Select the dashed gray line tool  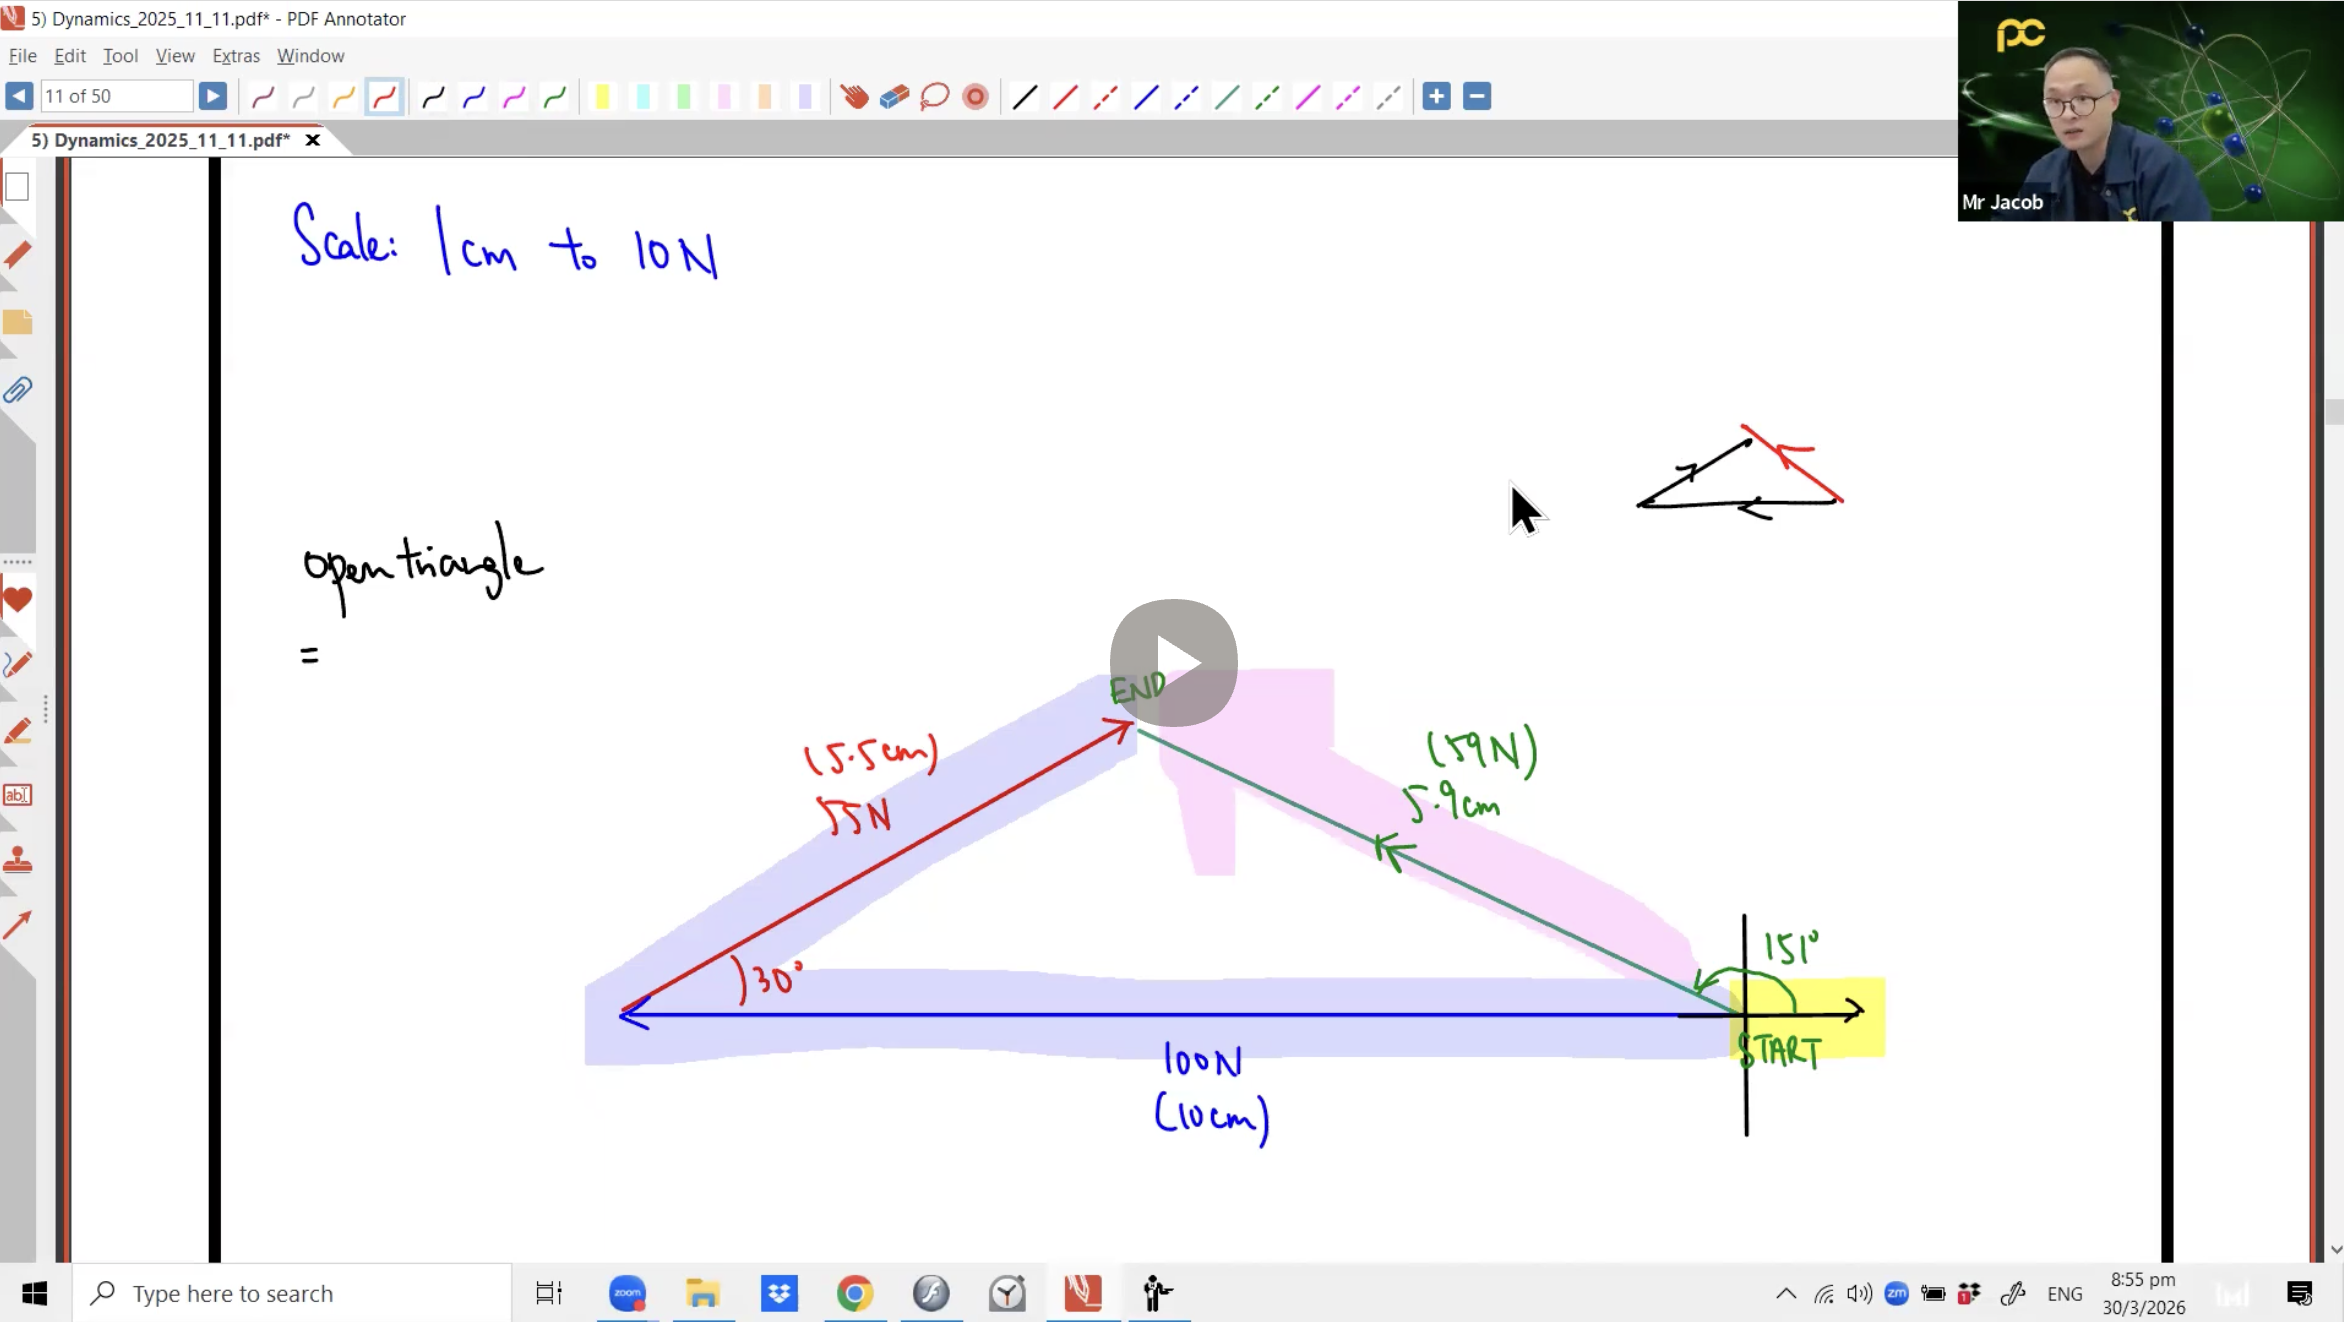[x=1388, y=96]
